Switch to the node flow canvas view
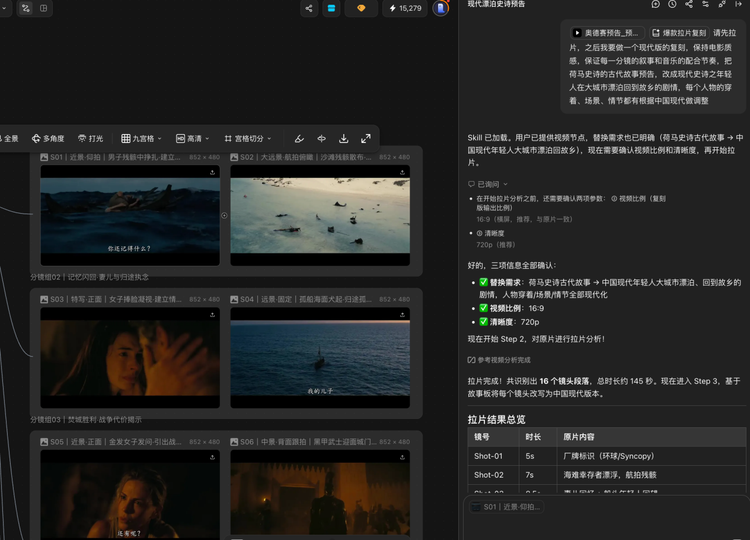 point(26,8)
